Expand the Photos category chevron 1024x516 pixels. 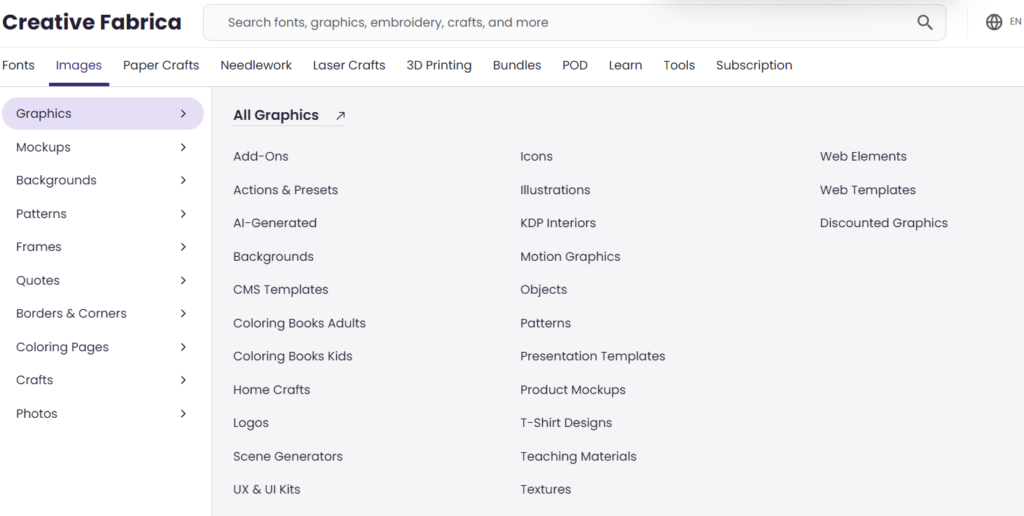(184, 414)
